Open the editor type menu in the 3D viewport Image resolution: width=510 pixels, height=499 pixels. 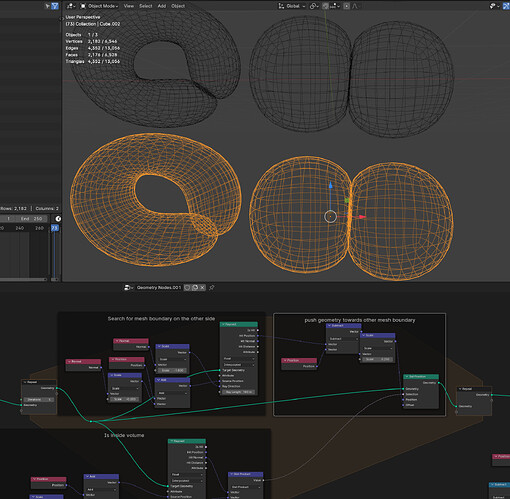(71, 6)
